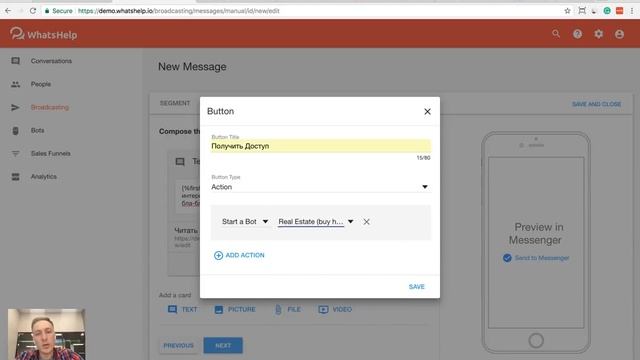Open Sales Funnels section

point(51,153)
